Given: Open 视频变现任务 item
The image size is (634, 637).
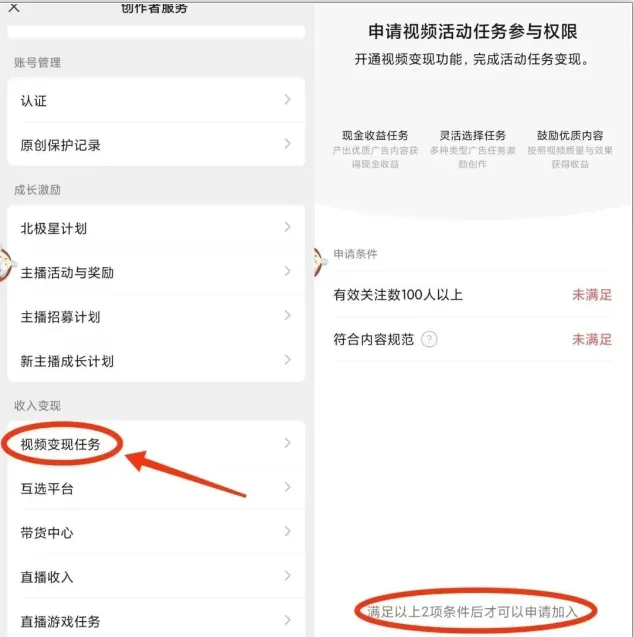Looking at the screenshot, I should click(x=156, y=444).
